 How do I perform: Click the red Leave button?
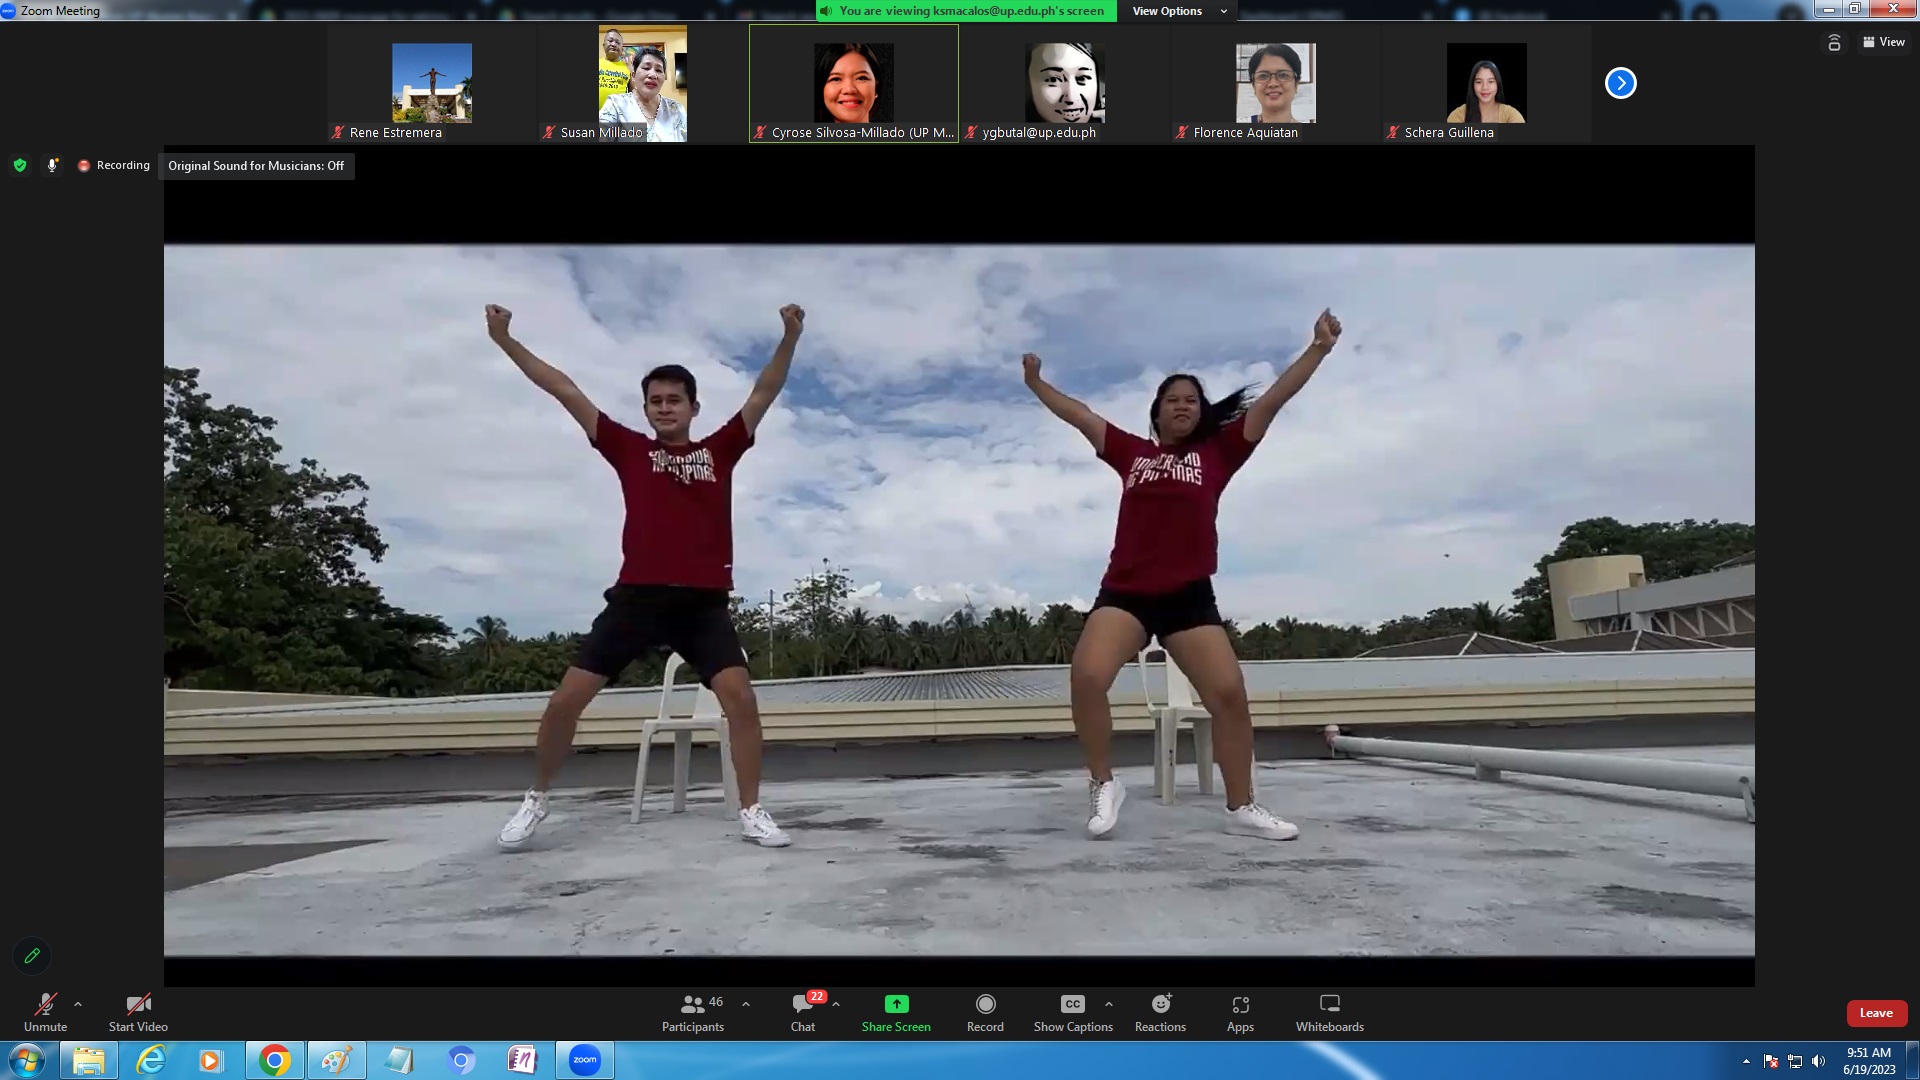tap(1876, 1013)
